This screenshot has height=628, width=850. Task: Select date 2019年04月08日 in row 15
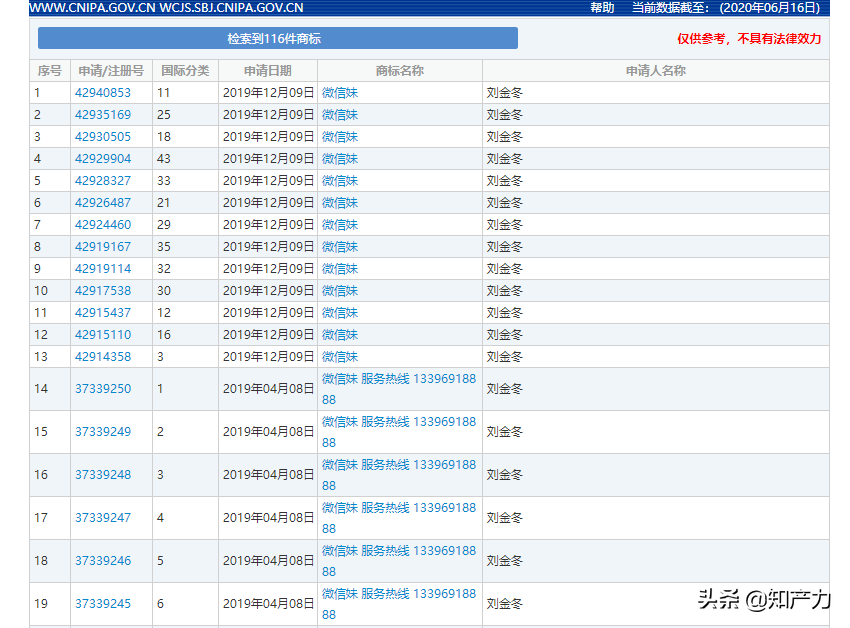pos(268,432)
